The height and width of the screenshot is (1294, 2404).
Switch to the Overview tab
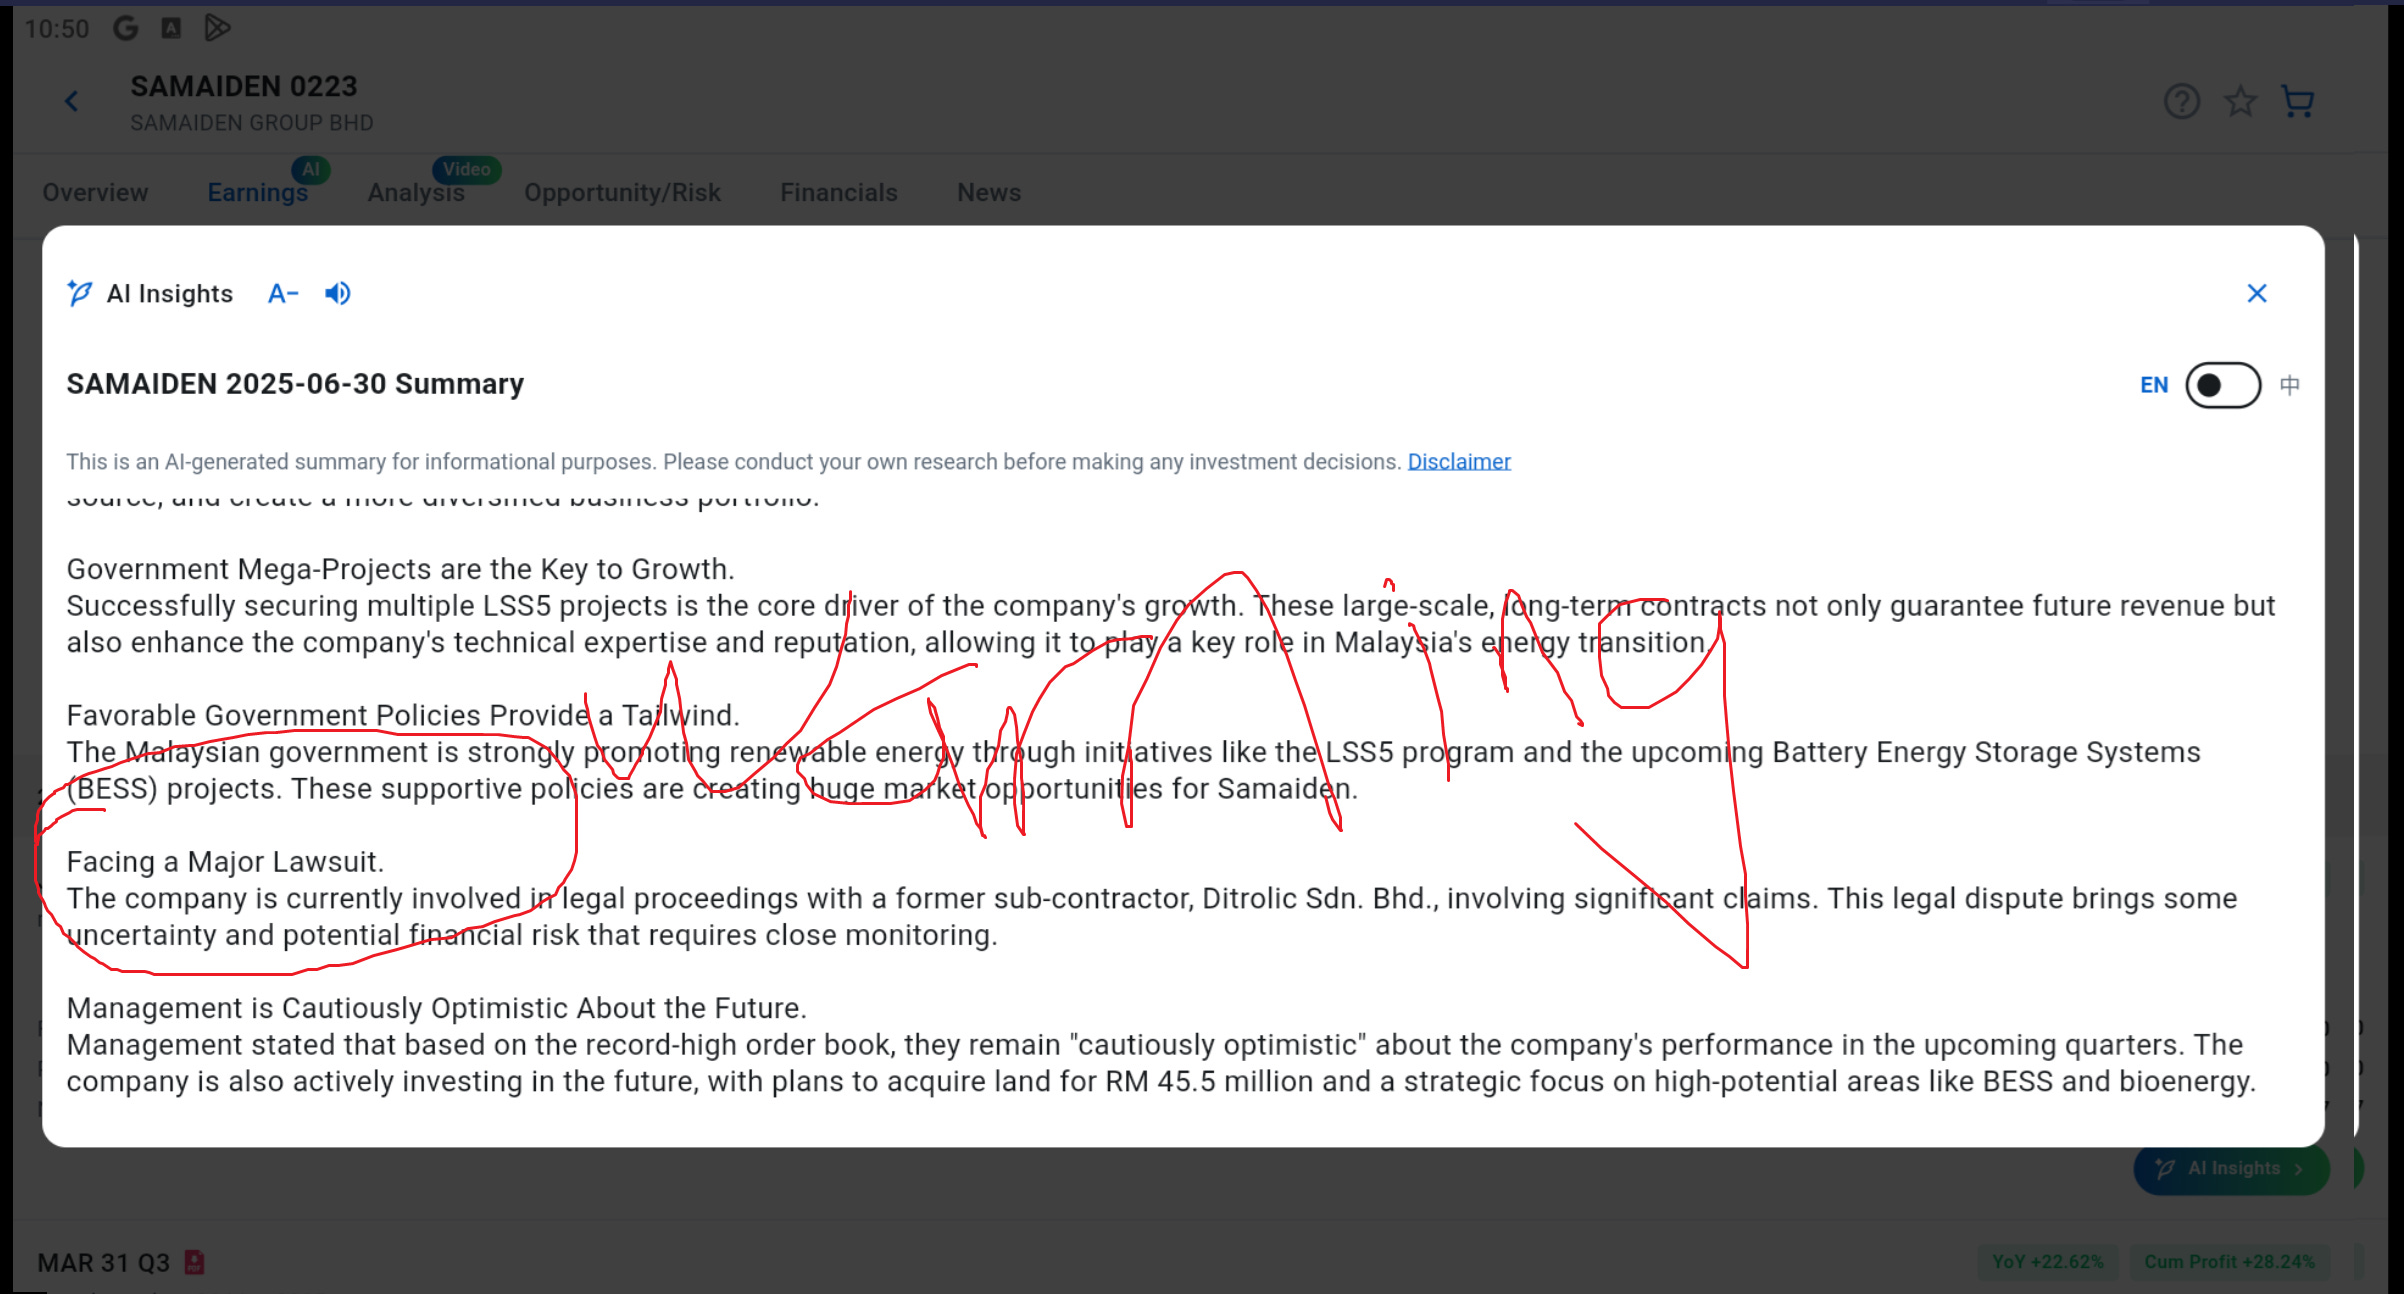pyautogui.click(x=95, y=192)
